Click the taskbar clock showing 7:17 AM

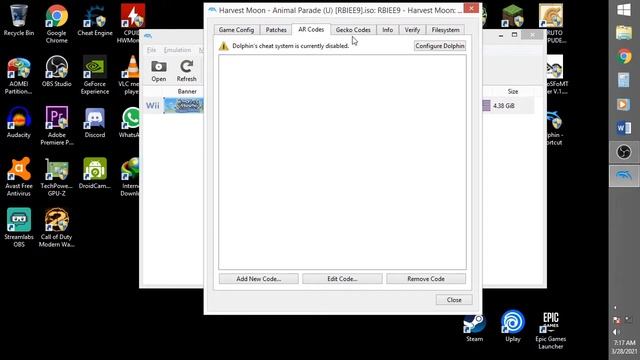(x=624, y=343)
